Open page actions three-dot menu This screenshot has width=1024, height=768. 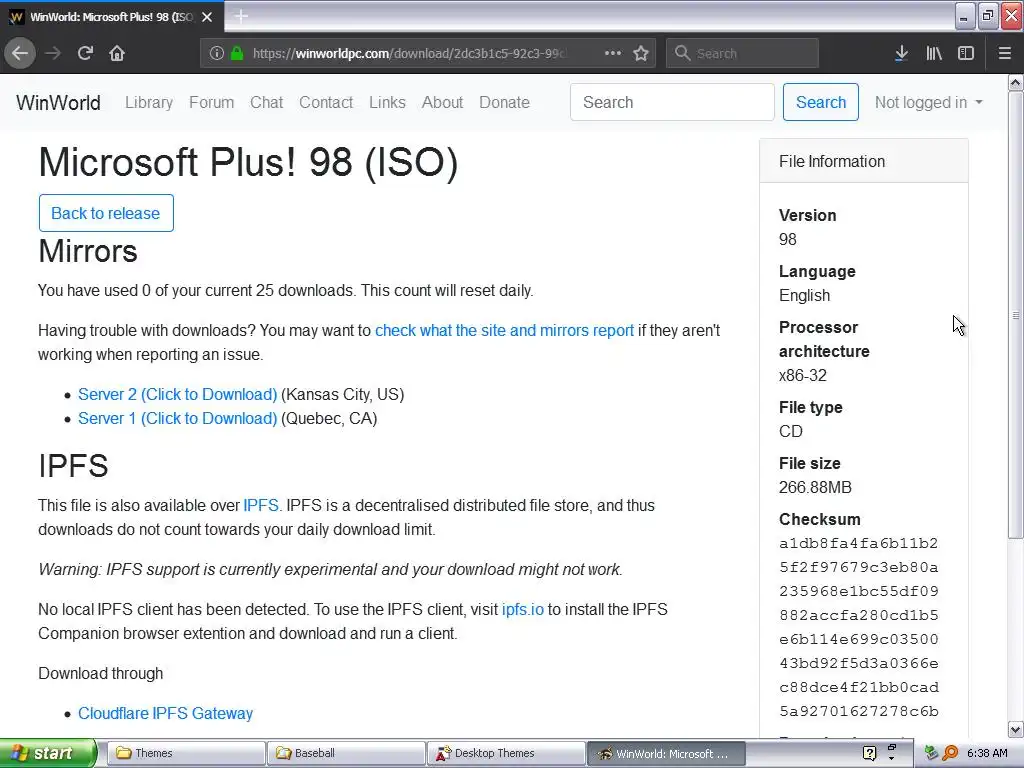tap(613, 53)
